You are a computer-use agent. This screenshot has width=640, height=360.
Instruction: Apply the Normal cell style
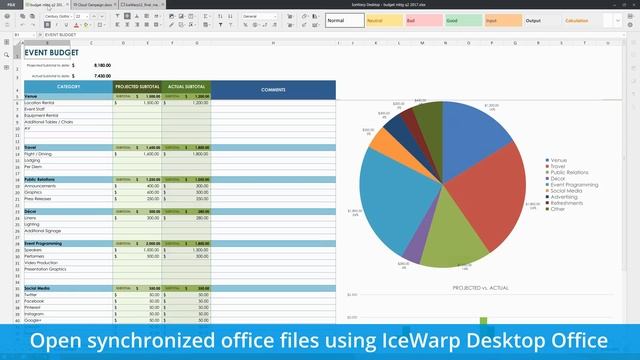point(344,20)
